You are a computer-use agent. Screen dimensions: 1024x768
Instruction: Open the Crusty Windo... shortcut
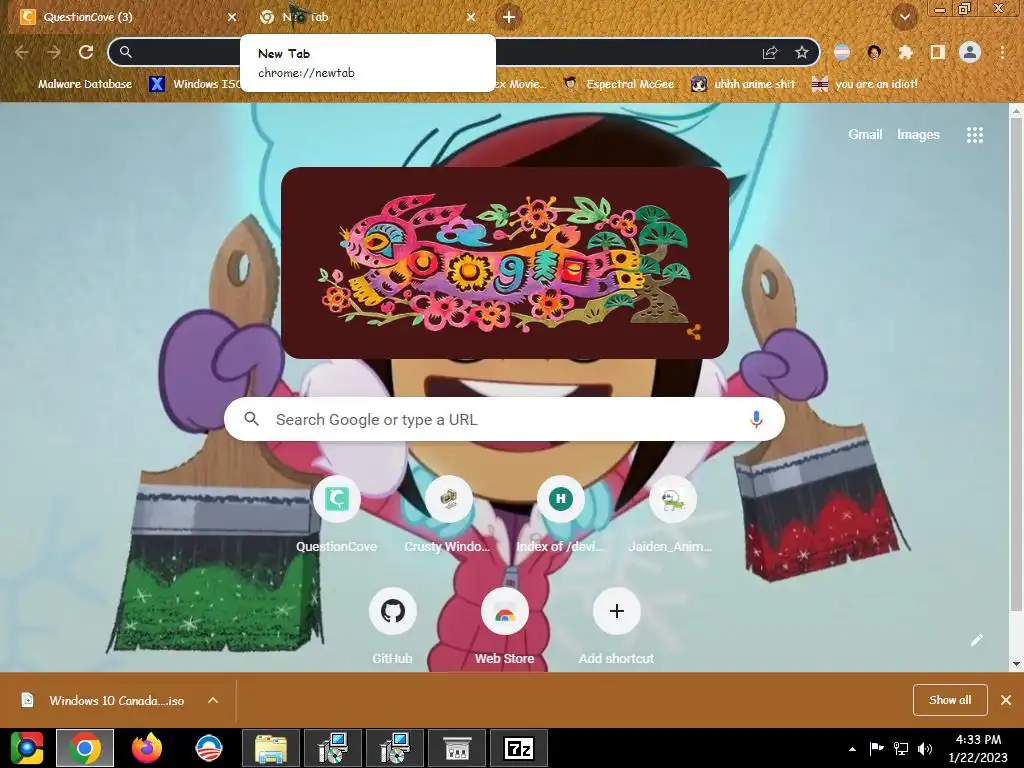coord(448,516)
